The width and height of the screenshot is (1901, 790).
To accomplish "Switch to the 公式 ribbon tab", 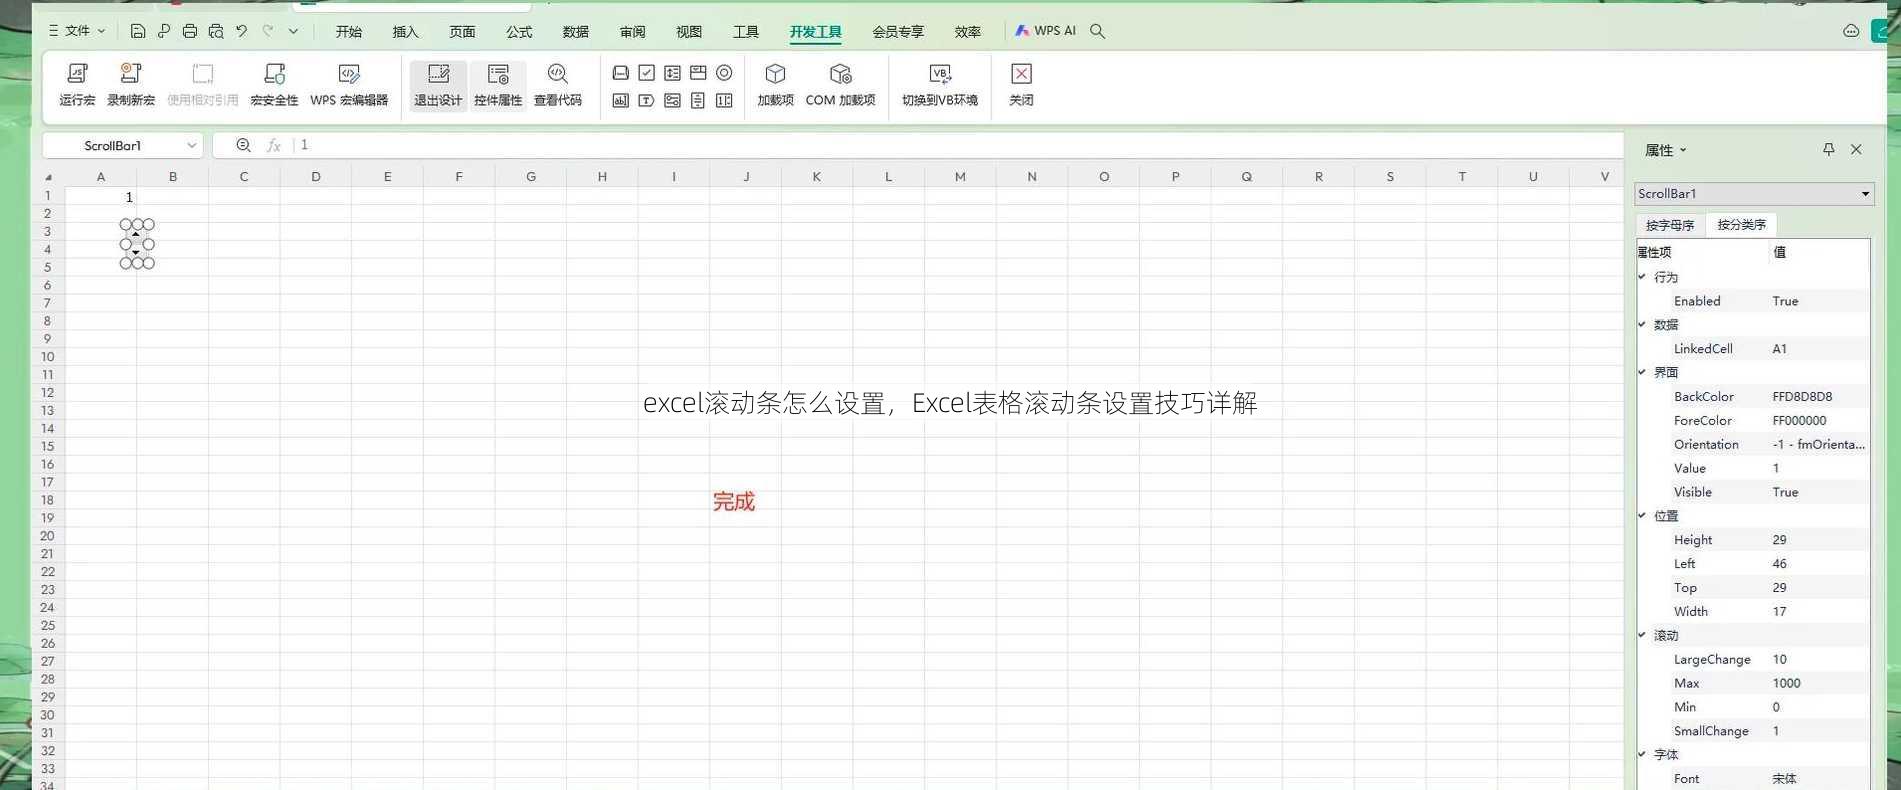I will click(x=519, y=31).
